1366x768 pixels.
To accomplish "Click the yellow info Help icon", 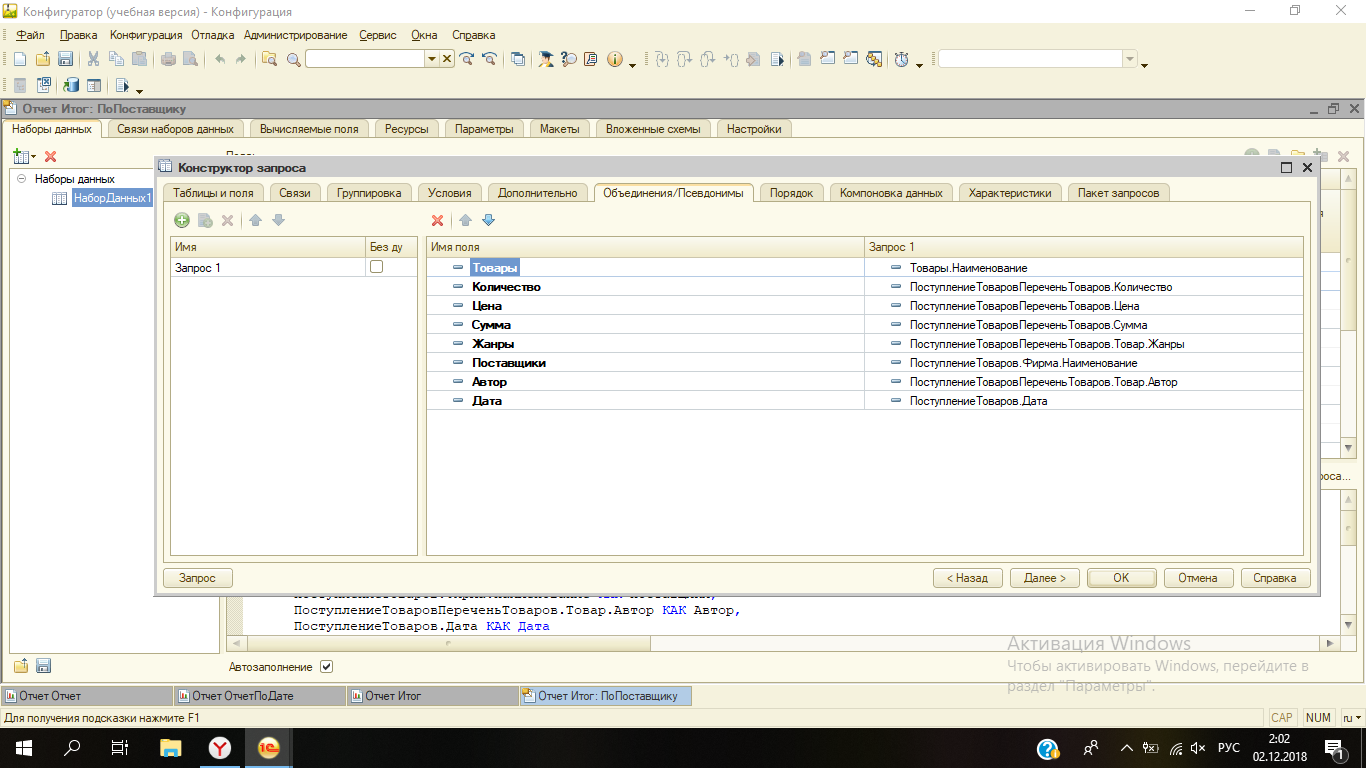I will click(x=615, y=59).
